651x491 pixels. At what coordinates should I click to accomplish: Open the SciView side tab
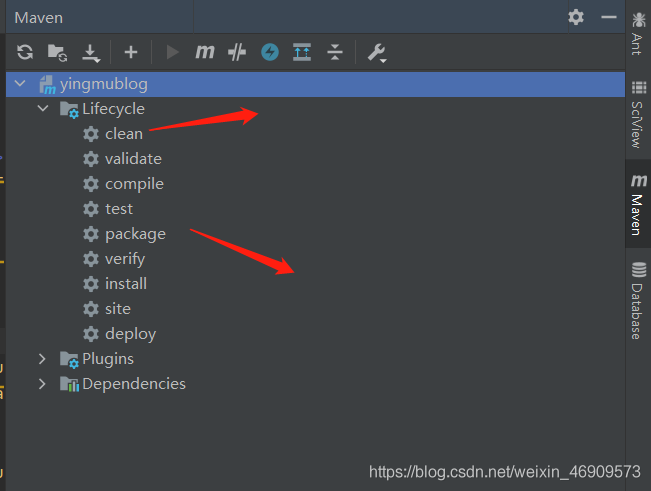pos(638,115)
